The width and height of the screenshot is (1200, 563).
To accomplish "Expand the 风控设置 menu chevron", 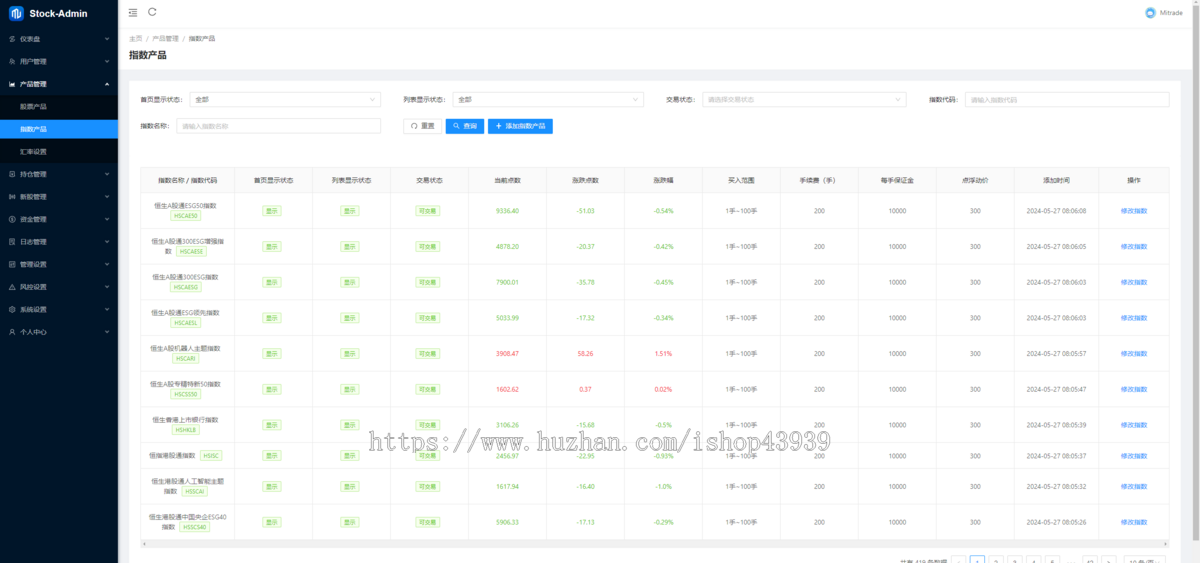I will point(107,286).
